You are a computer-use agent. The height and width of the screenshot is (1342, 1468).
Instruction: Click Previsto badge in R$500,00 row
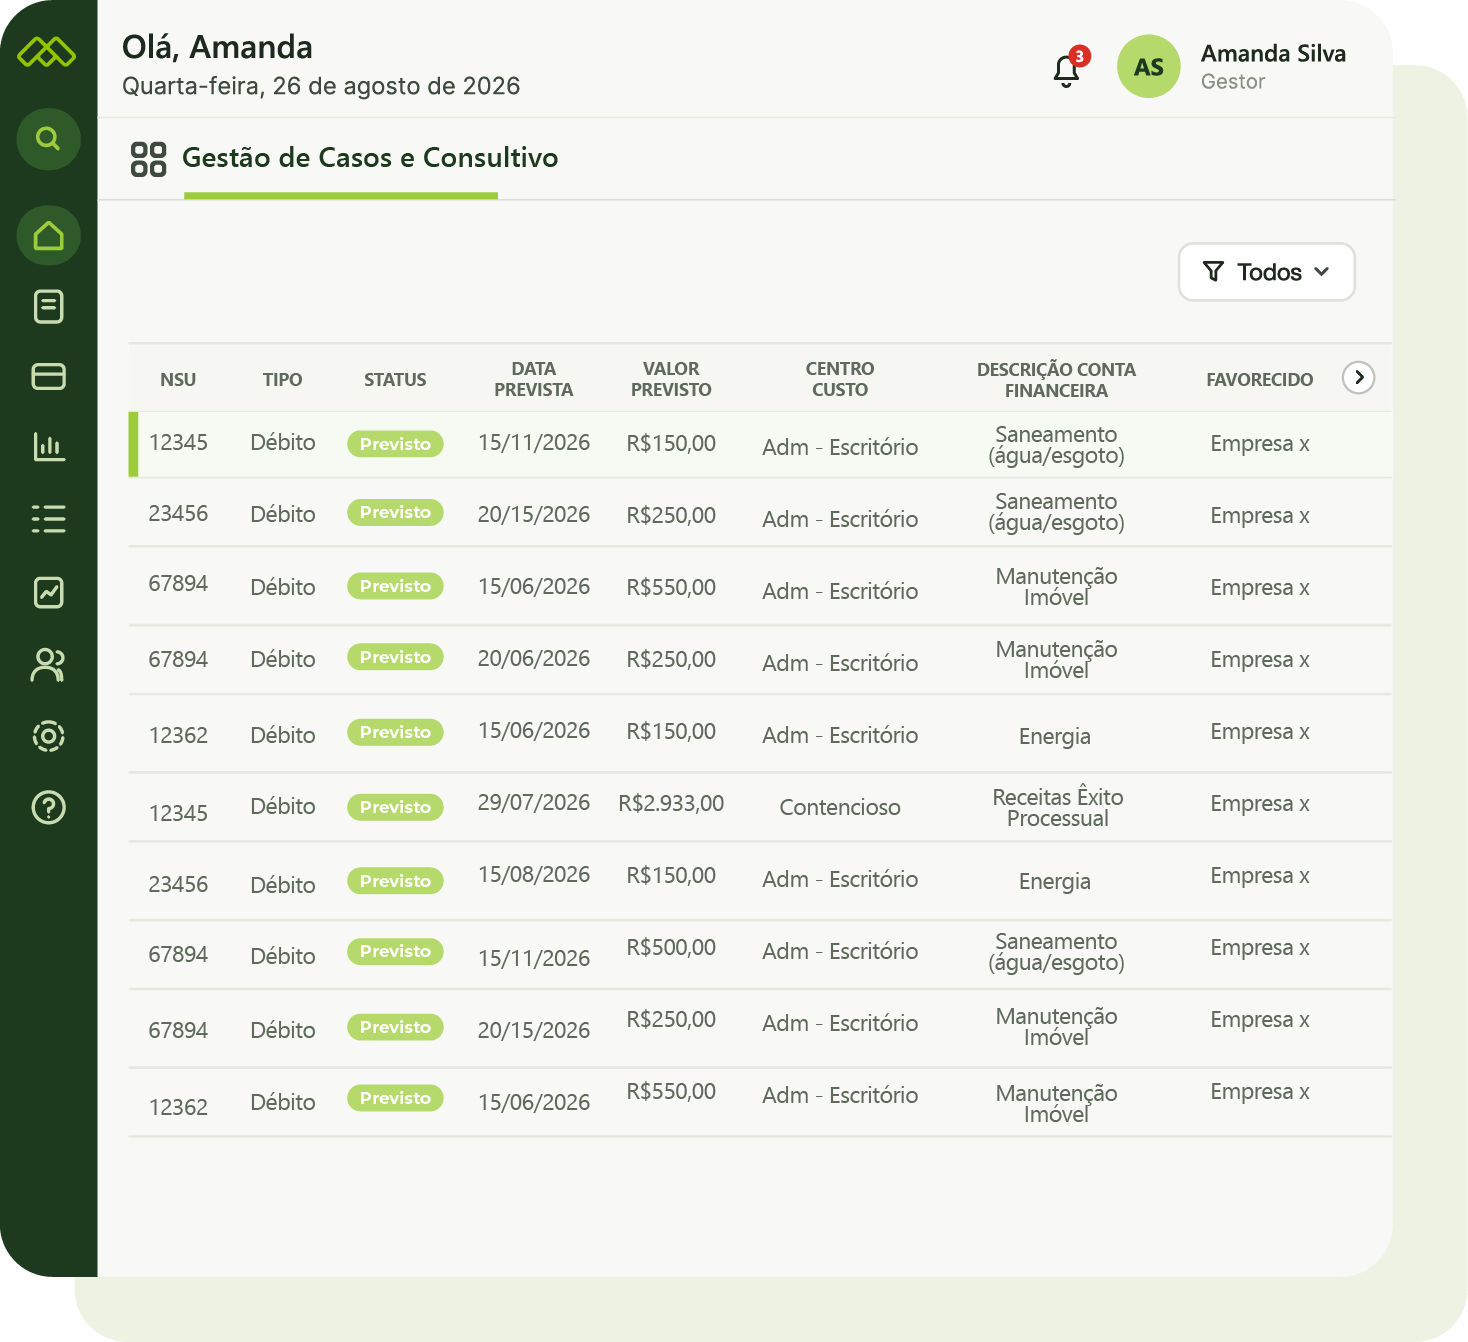(395, 951)
